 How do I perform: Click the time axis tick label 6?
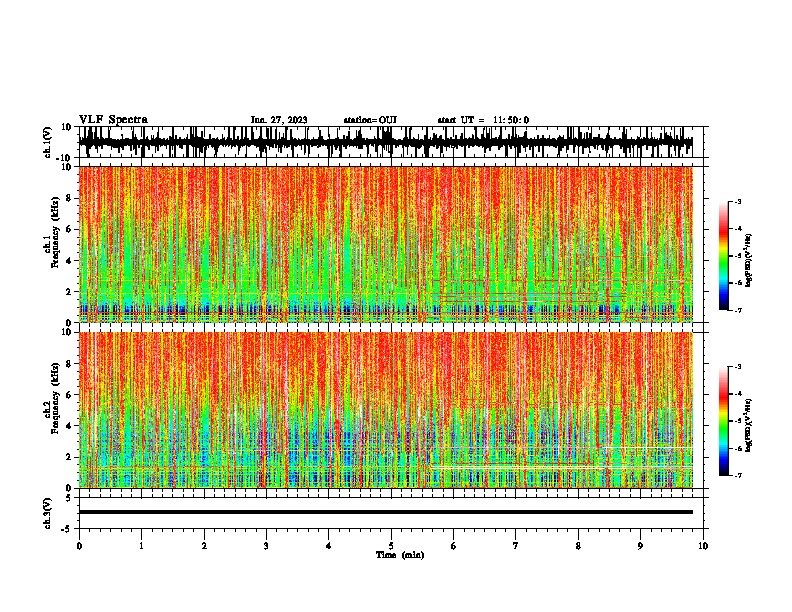coord(454,546)
